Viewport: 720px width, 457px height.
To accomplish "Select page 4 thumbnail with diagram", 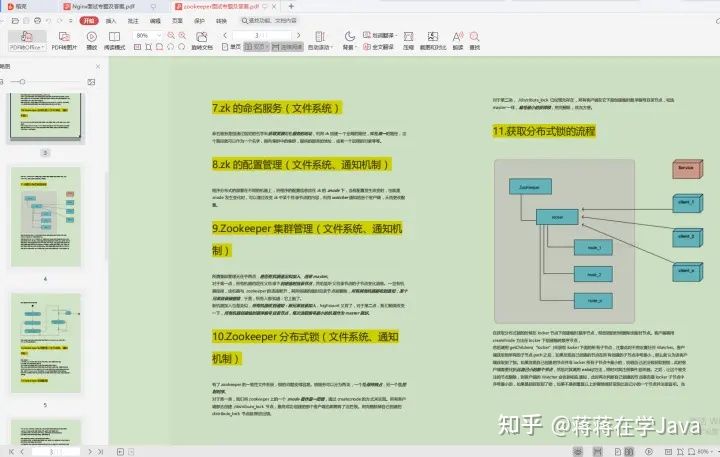I will [x=46, y=217].
